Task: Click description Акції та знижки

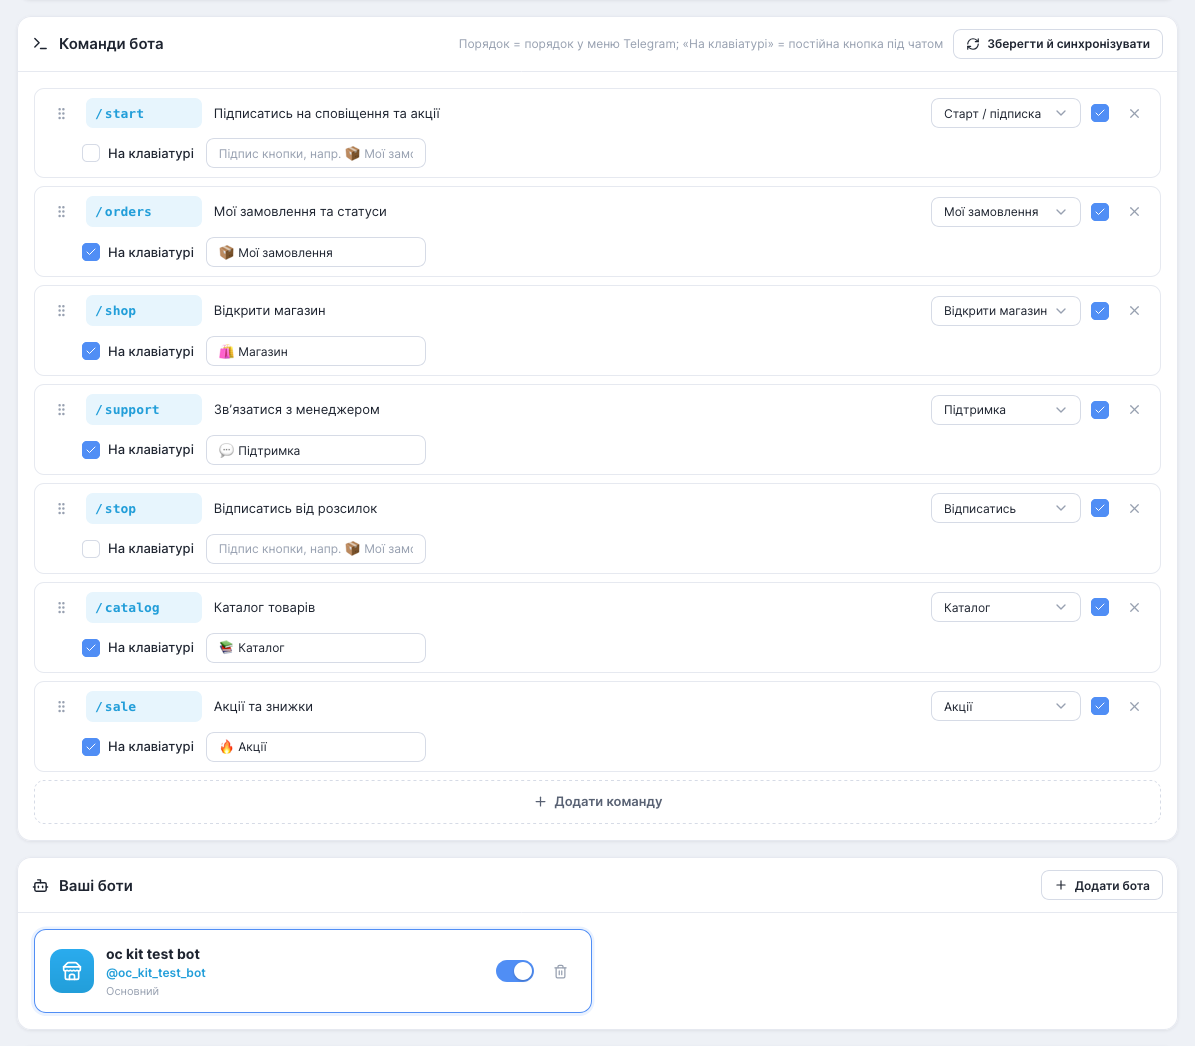Action: [263, 707]
